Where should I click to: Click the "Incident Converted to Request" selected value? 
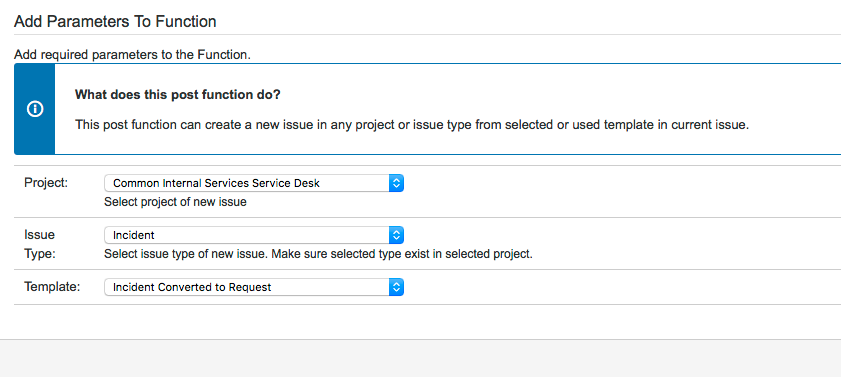[x=192, y=287]
